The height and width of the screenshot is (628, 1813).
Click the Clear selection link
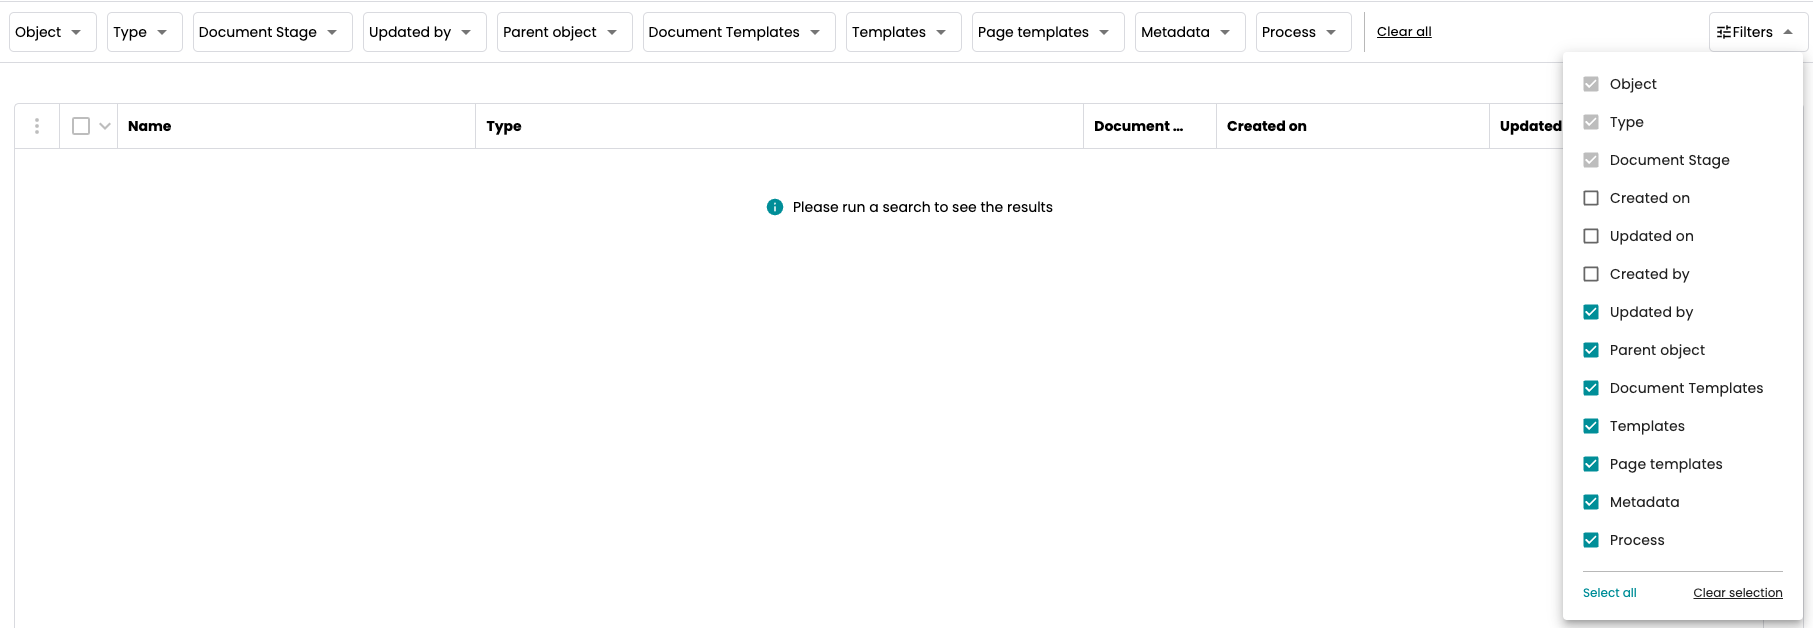click(1737, 593)
